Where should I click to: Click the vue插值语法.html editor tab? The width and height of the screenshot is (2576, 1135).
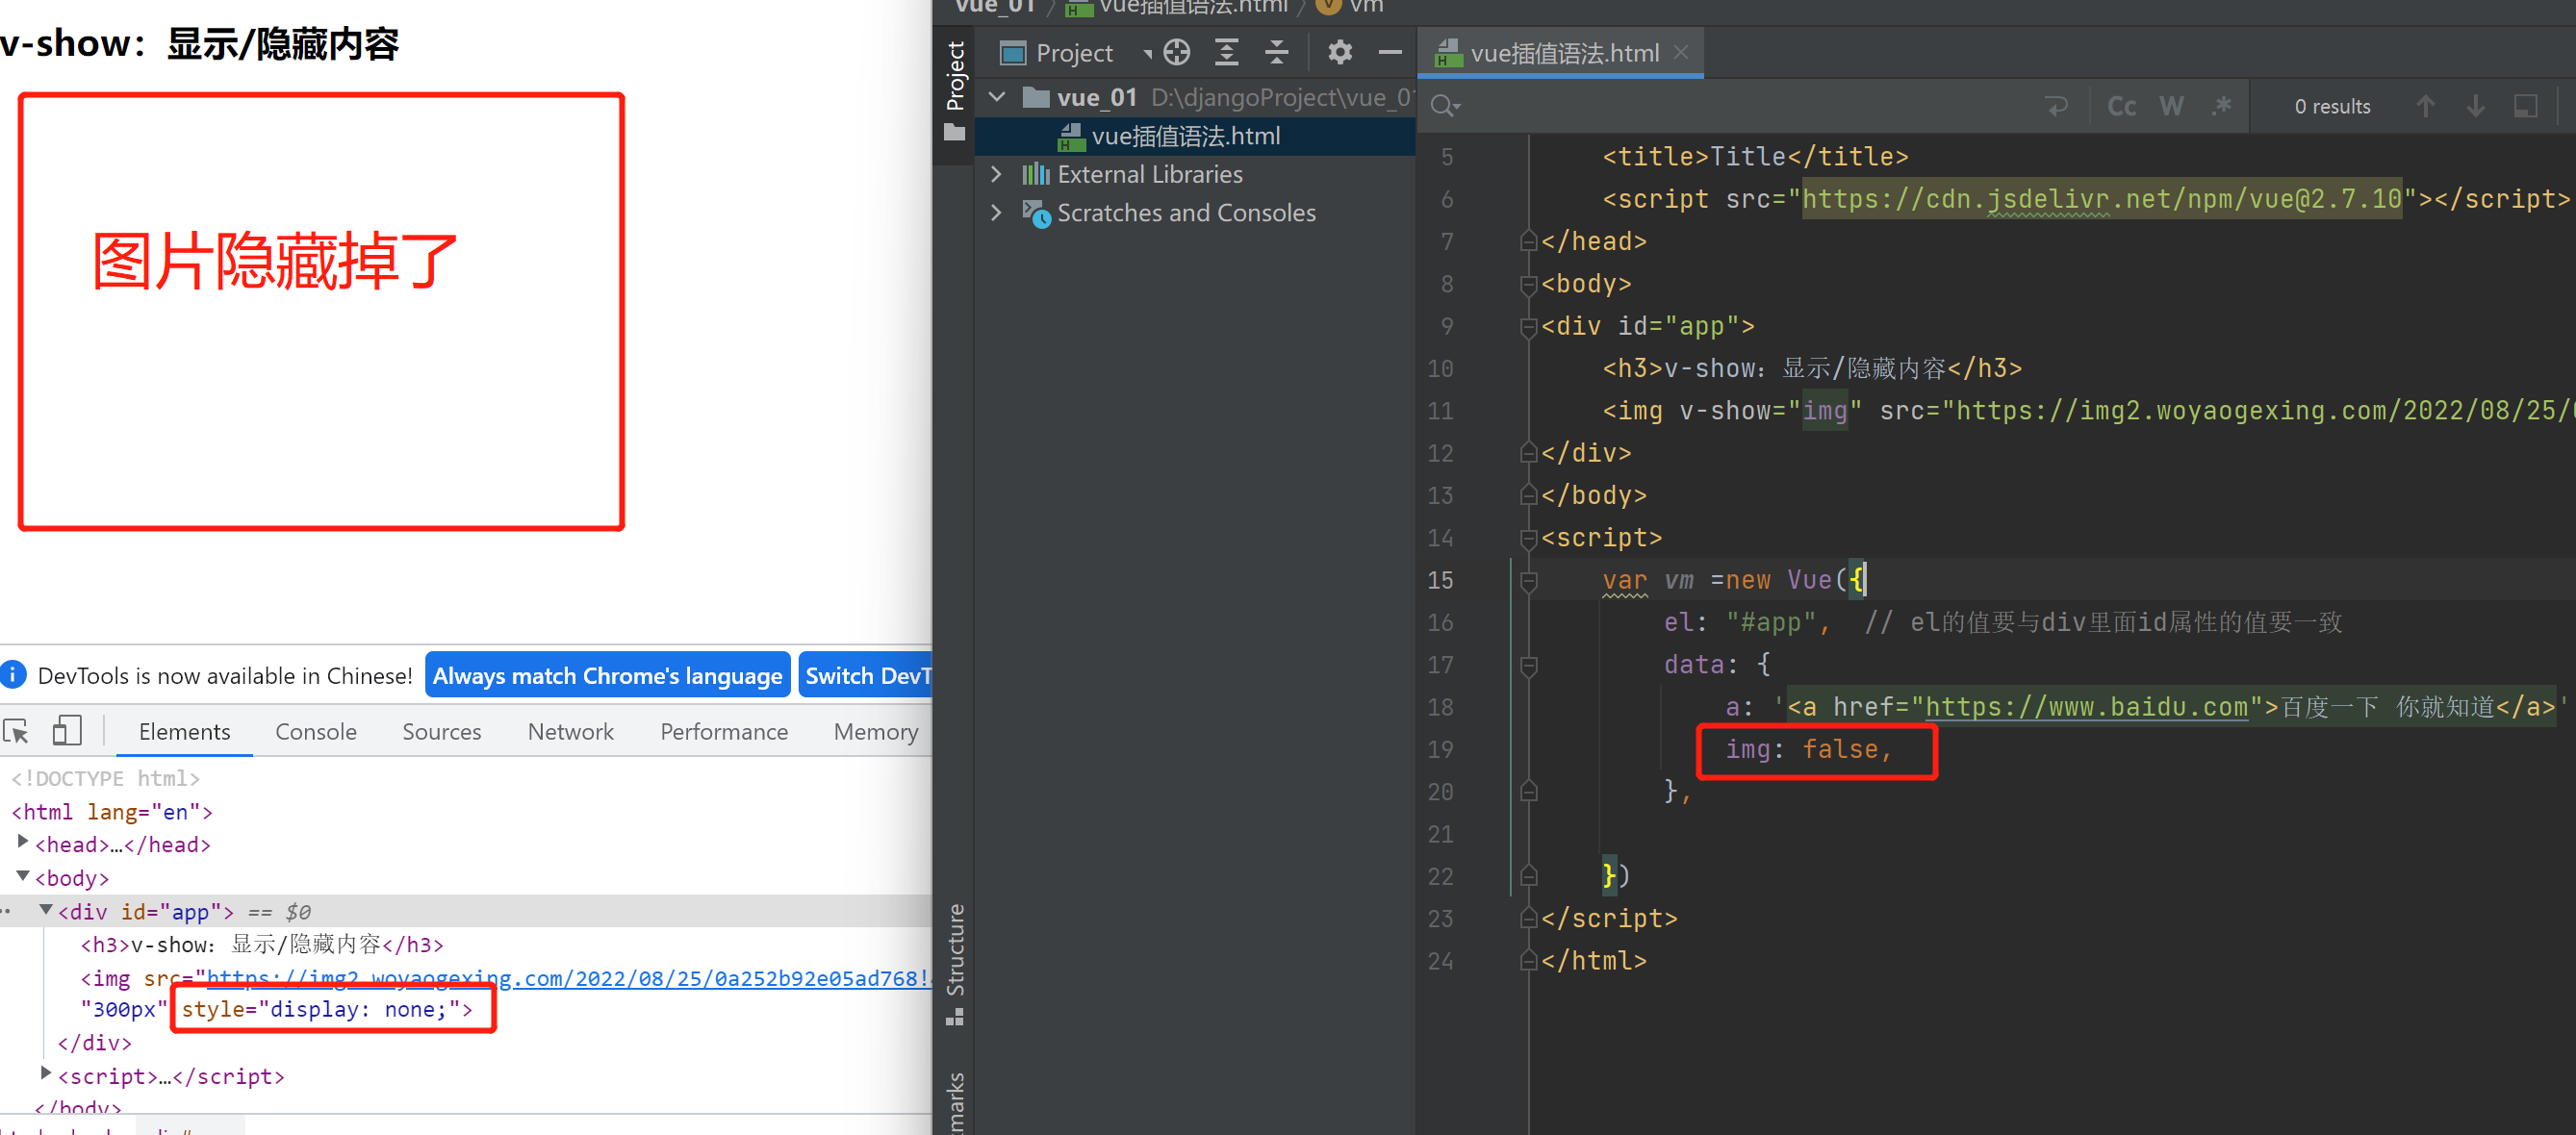point(1562,52)
